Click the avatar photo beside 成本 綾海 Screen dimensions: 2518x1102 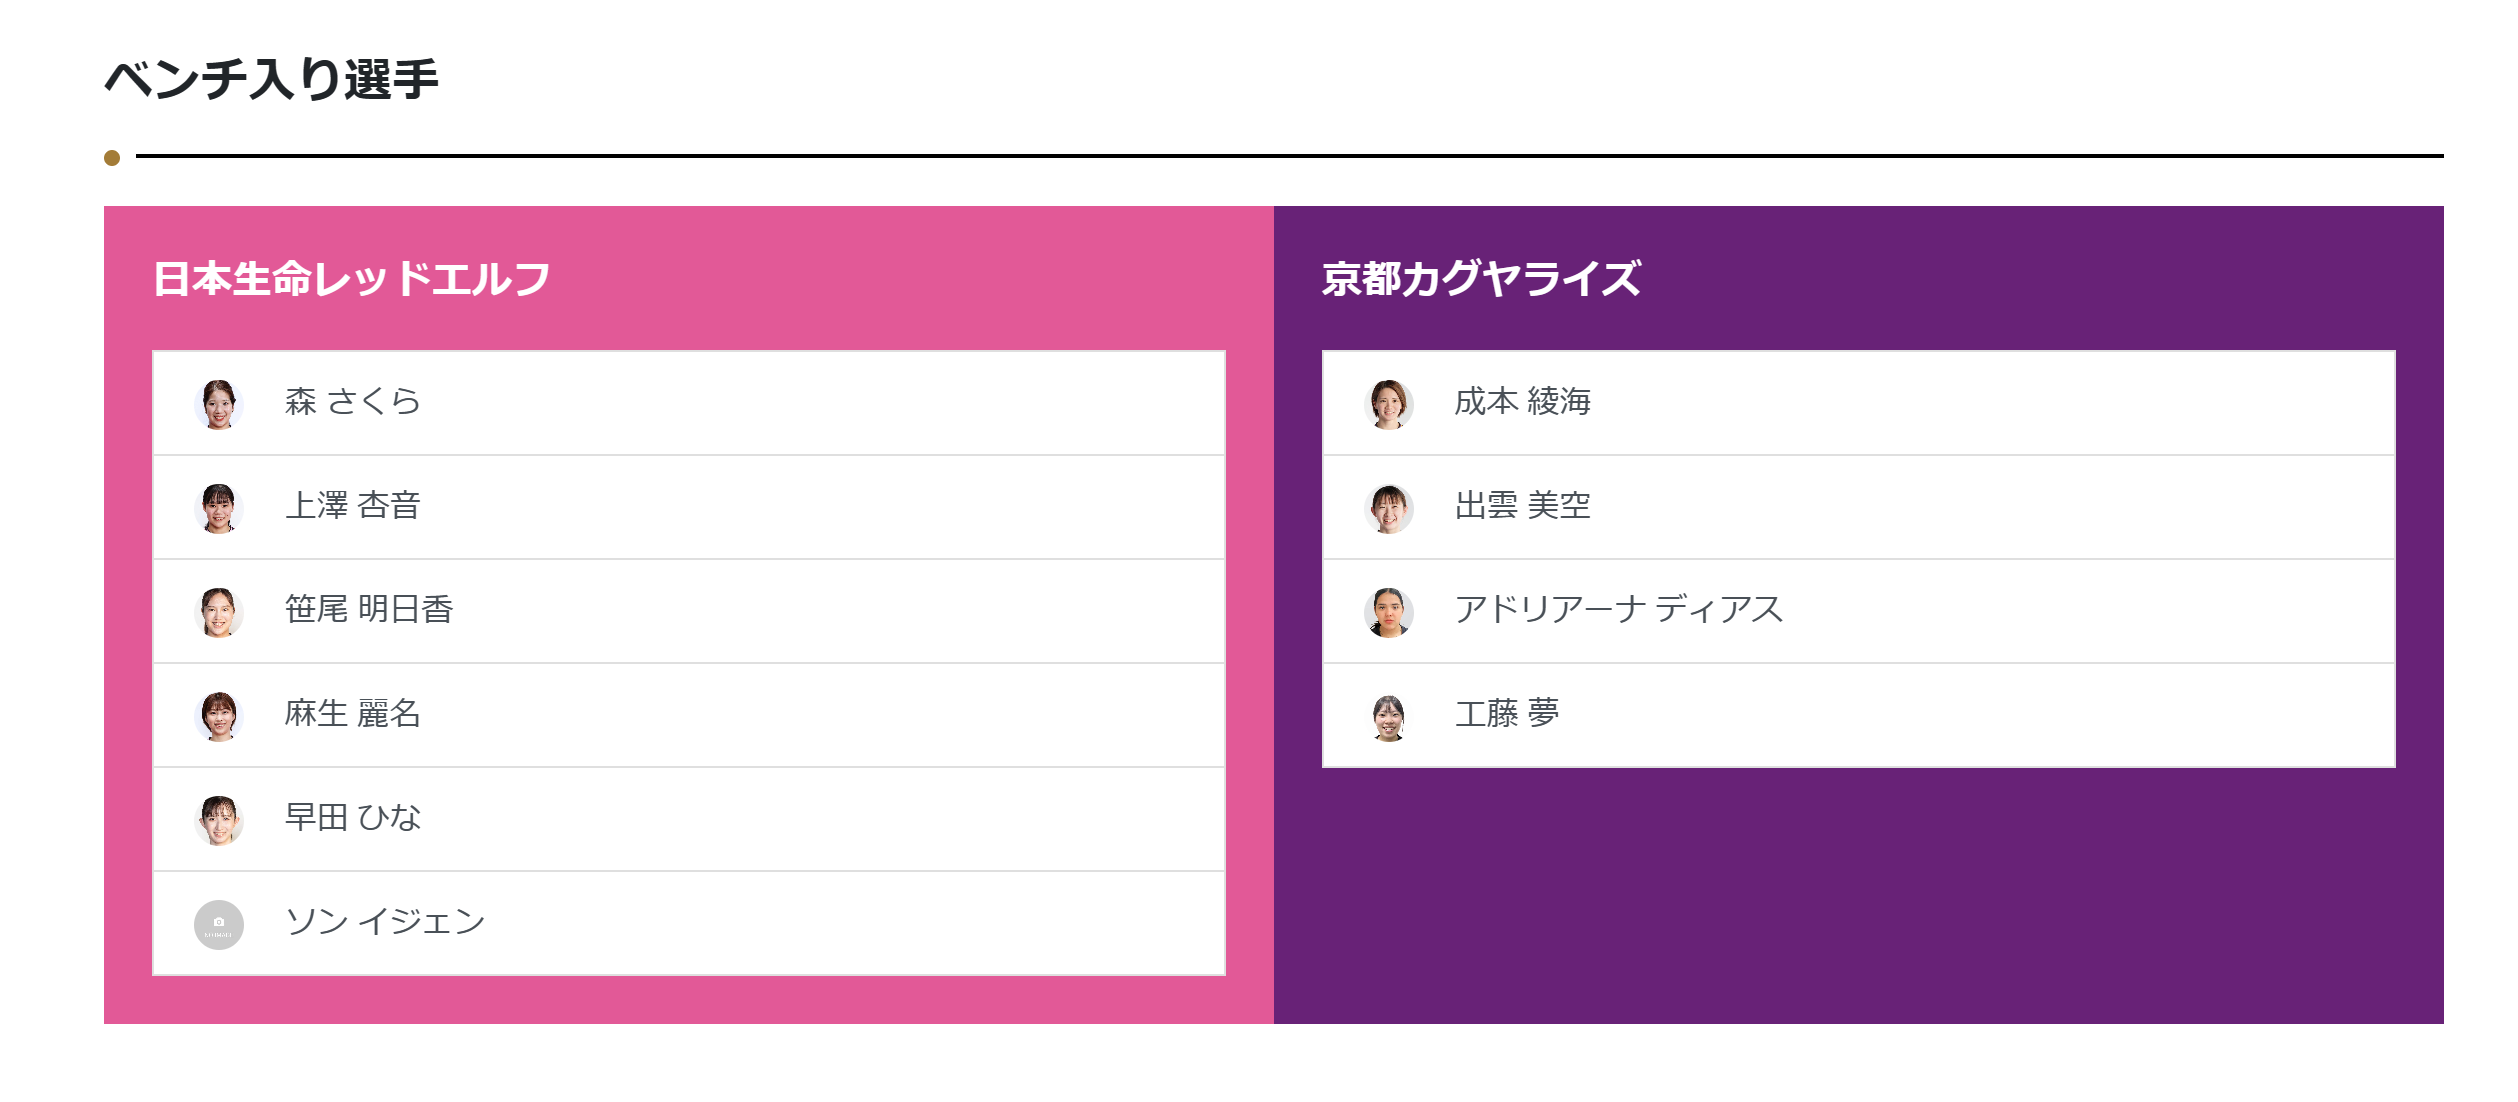click(1388, 405)
